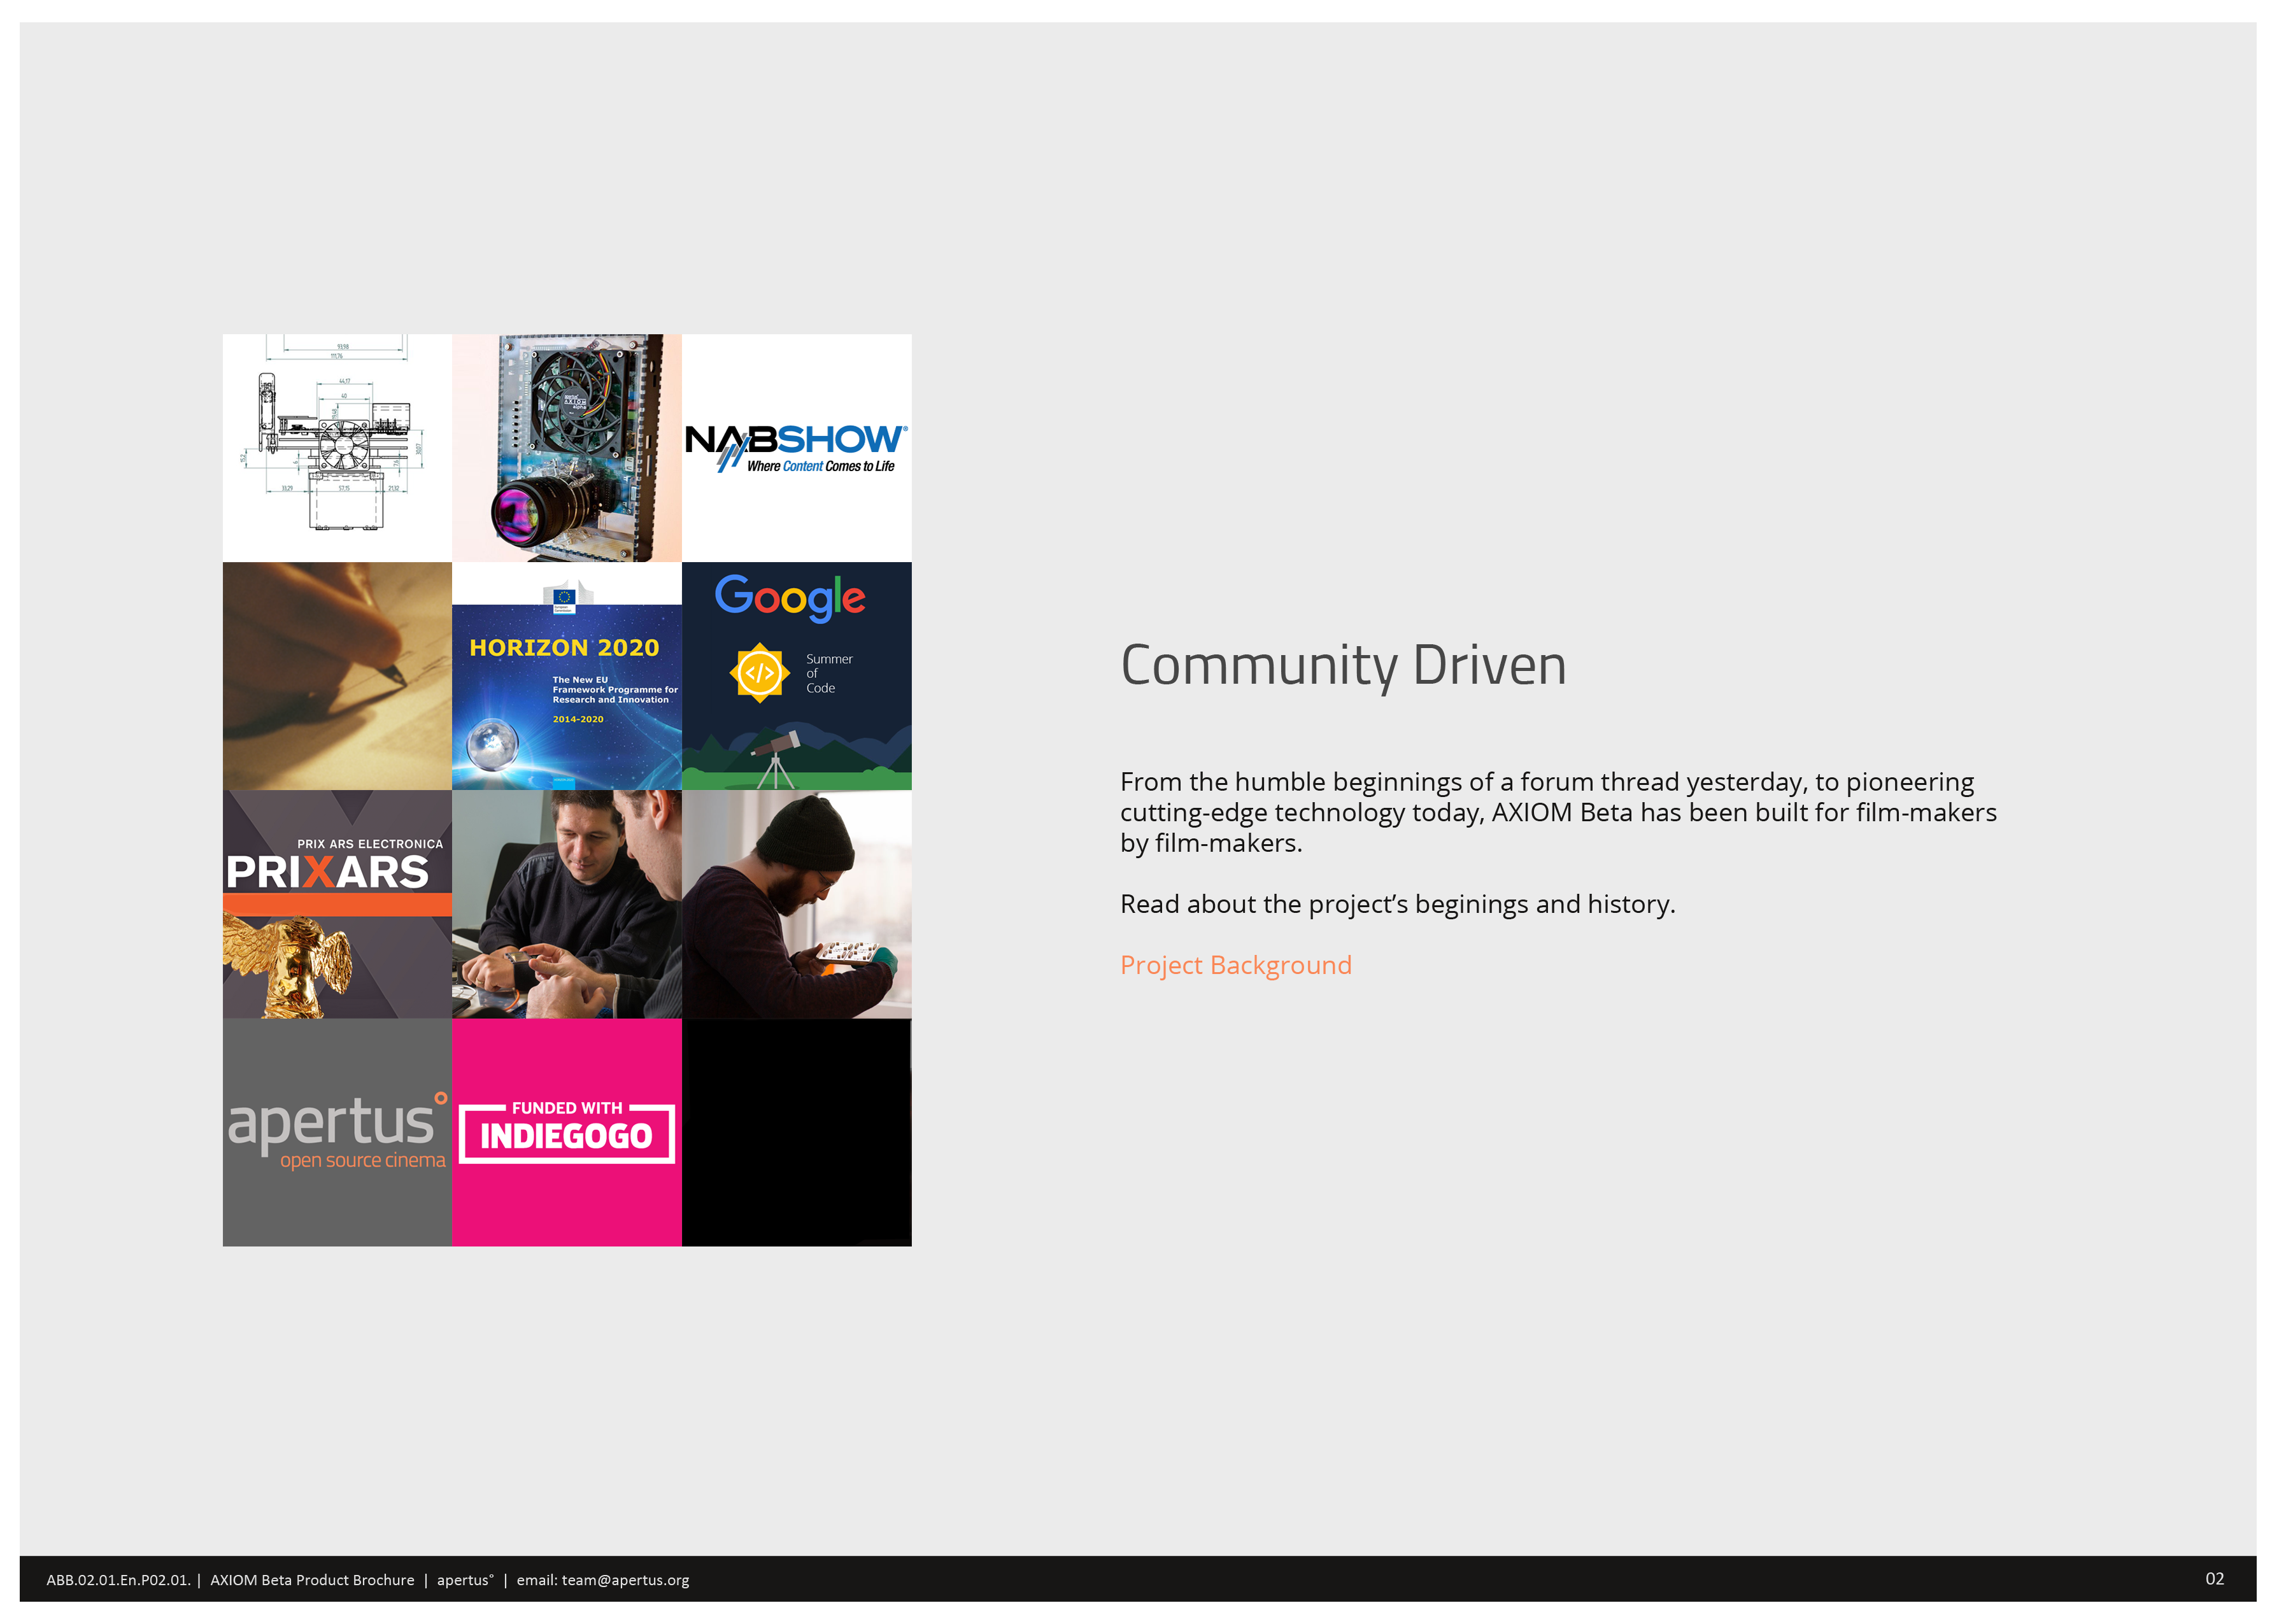Viewport: 2279px width, 1624px height.
Task: Click the document code ABB.02.01.En.P02.01.
Action: tap(118, 1580)
